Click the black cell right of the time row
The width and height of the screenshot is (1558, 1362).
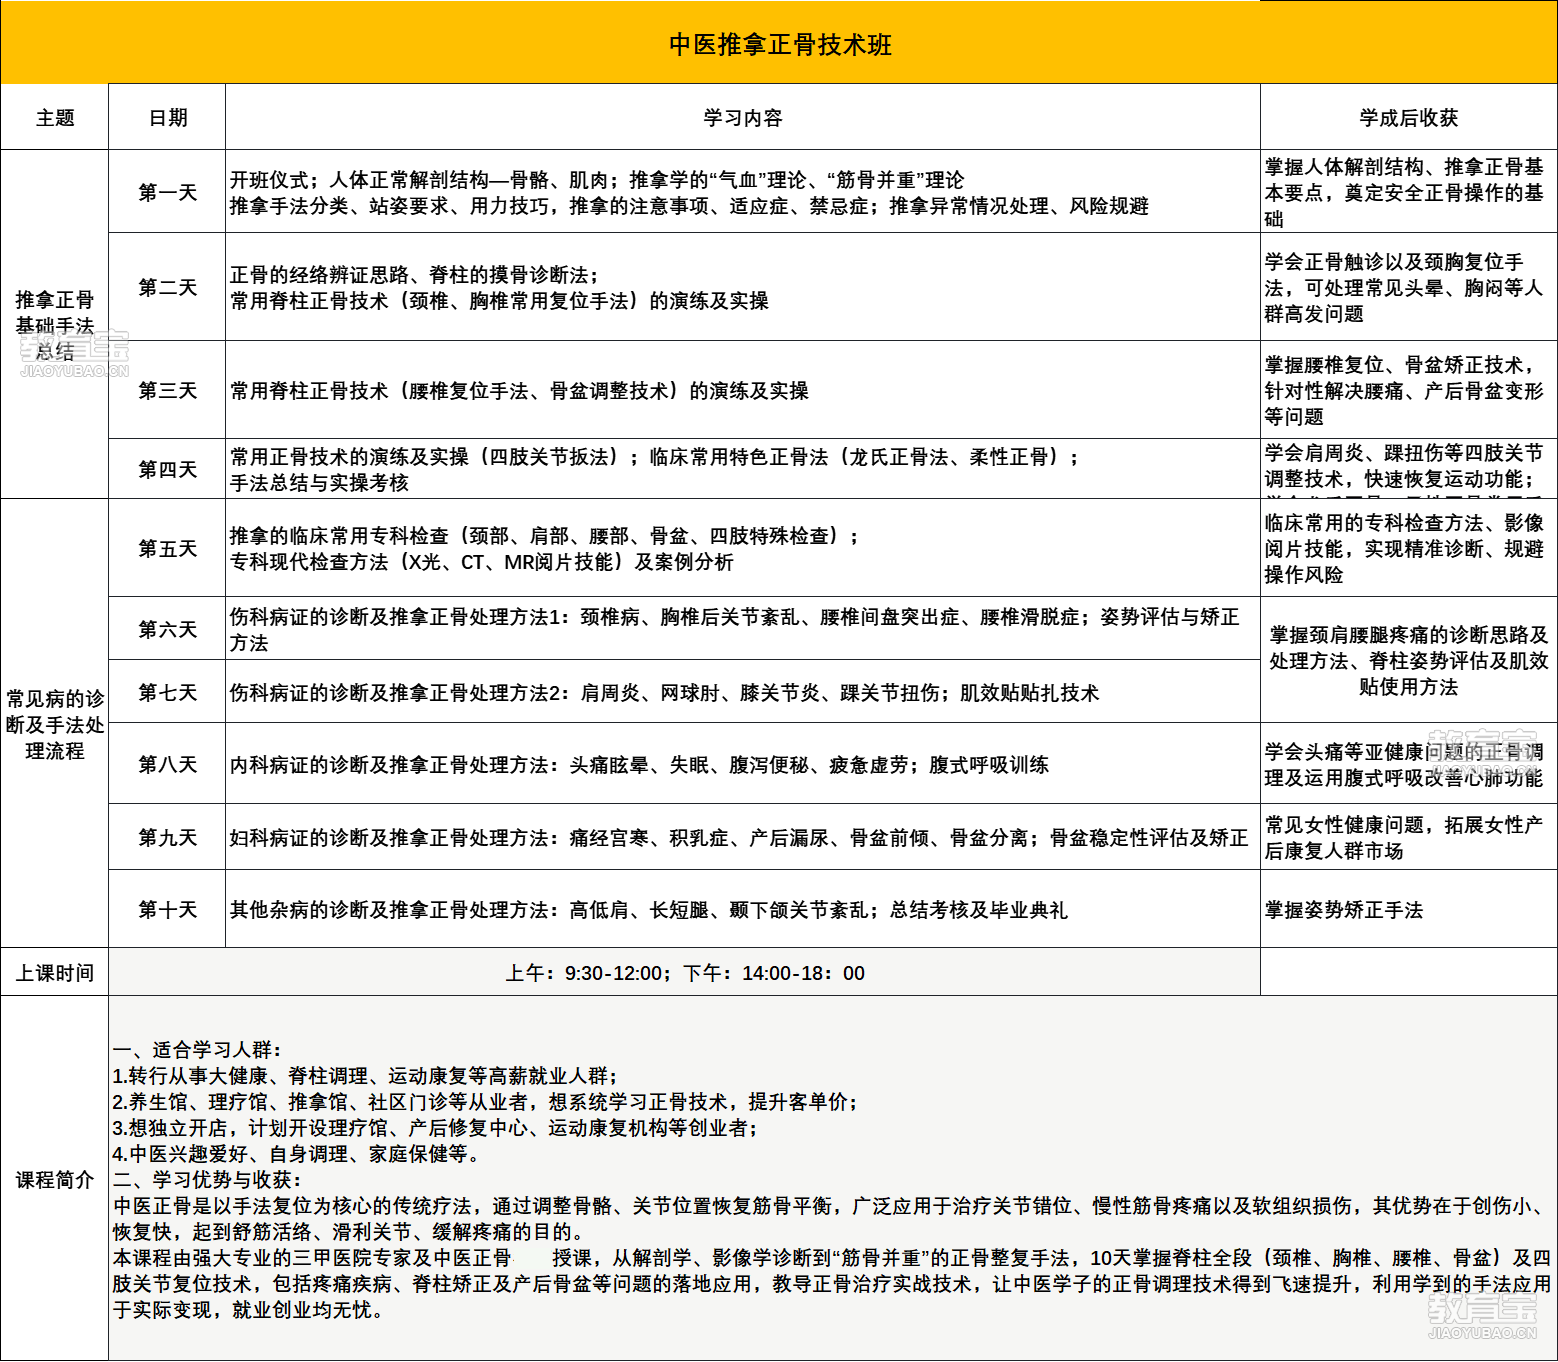point(1408,972)
